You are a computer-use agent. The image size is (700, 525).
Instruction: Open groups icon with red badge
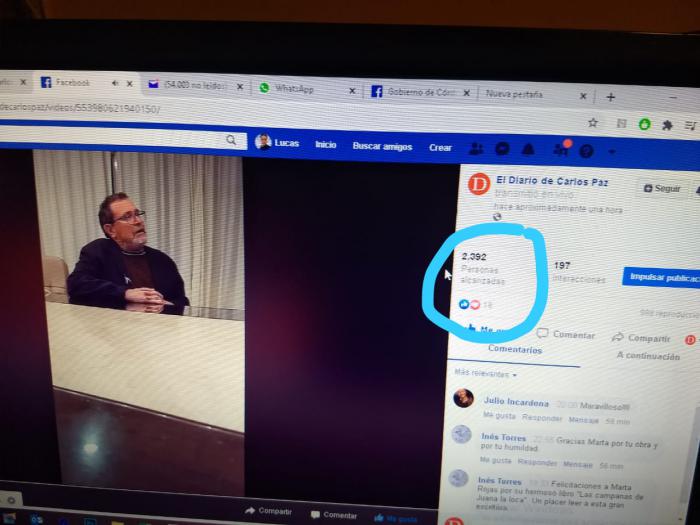561,149
